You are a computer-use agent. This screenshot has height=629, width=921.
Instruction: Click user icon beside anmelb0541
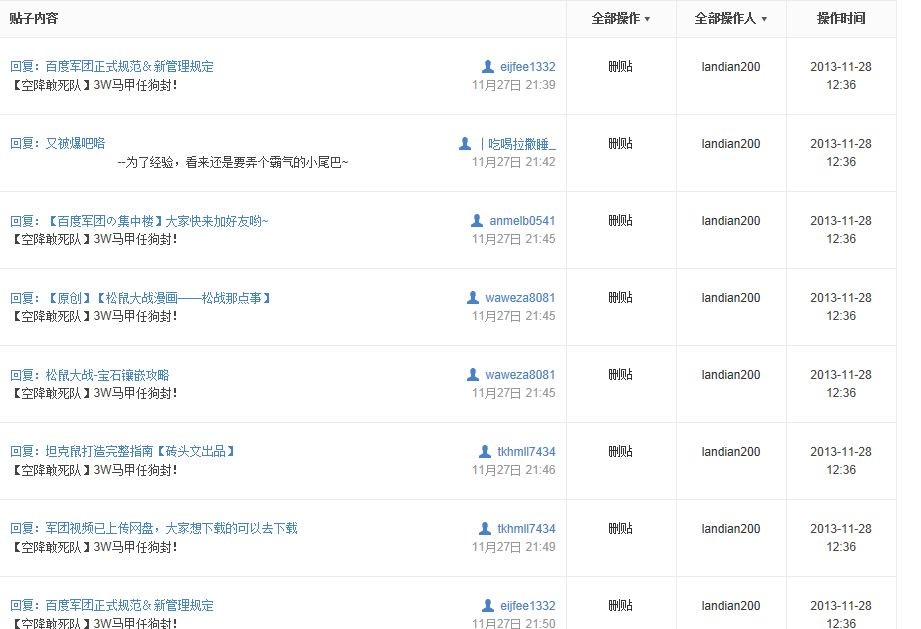477,220
